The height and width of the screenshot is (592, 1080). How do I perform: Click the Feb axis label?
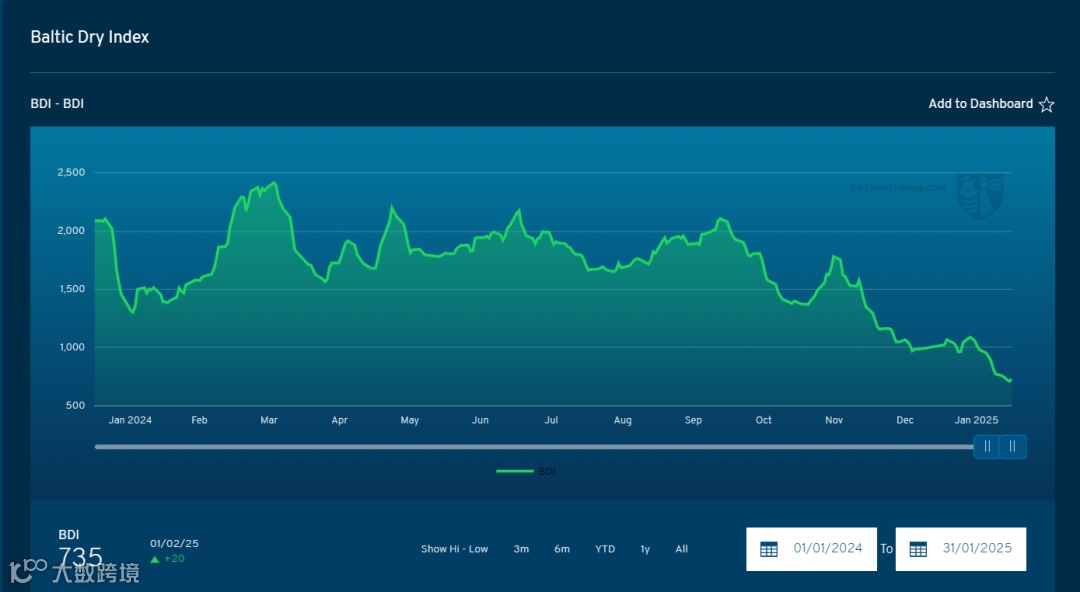[x=199, y=420]
